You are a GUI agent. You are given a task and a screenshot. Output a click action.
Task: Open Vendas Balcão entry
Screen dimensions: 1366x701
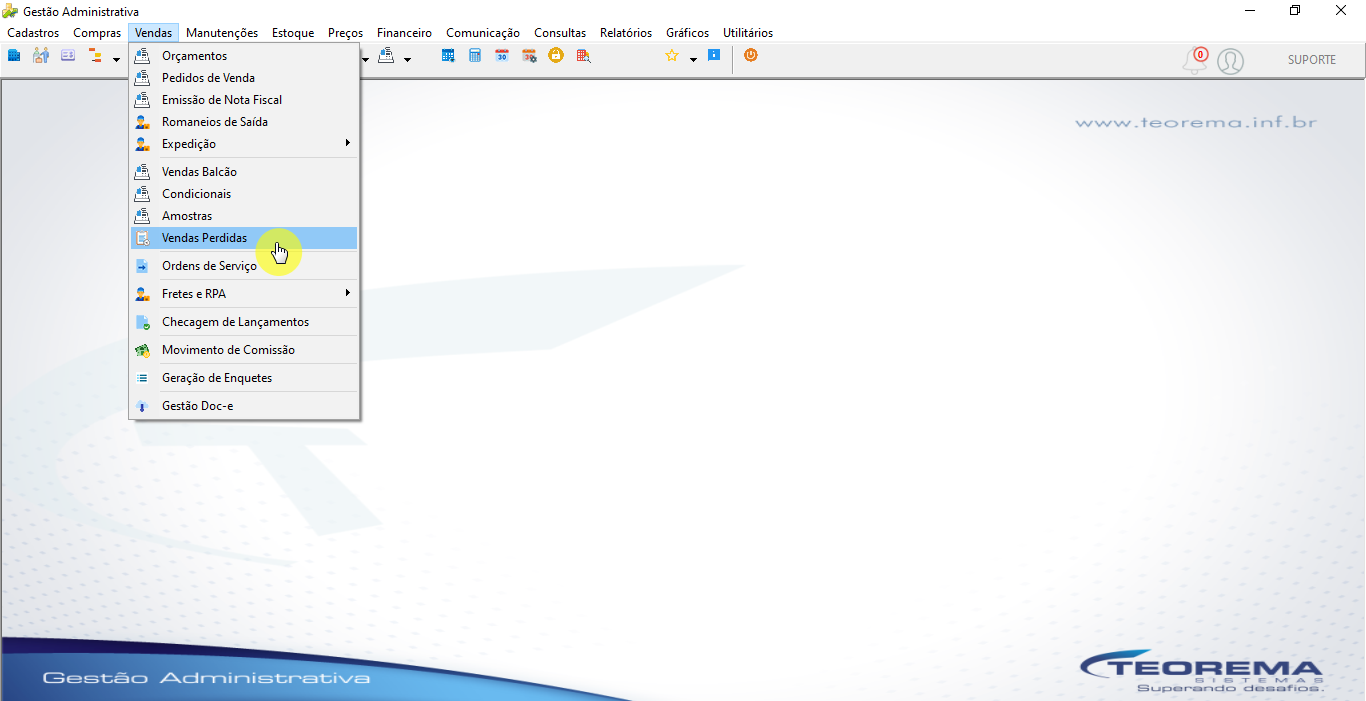(x=244, y=172)
